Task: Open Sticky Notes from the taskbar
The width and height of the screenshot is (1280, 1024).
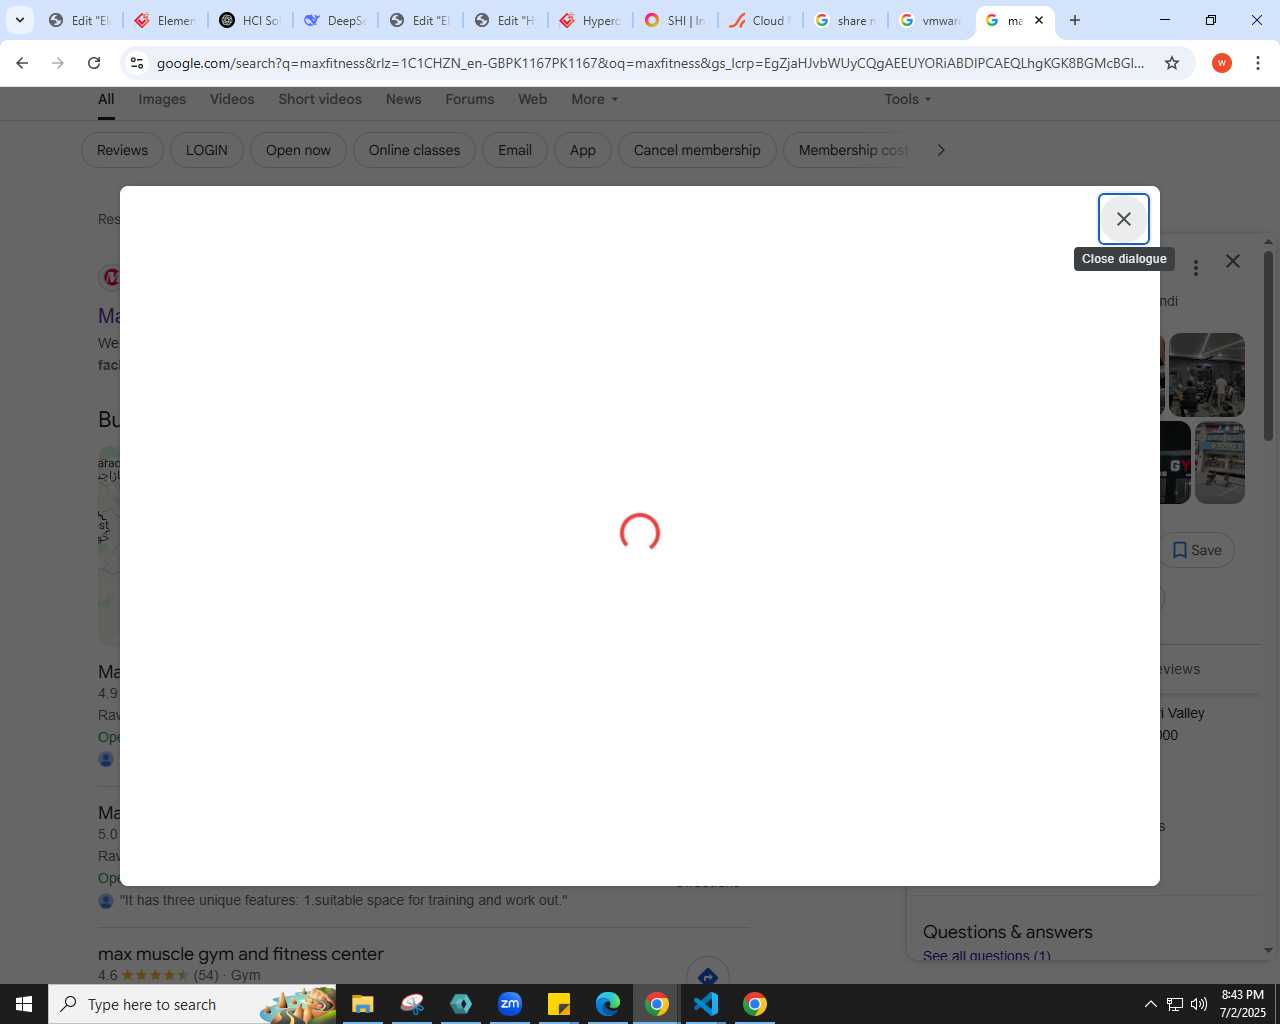Action: (559, 1004)
